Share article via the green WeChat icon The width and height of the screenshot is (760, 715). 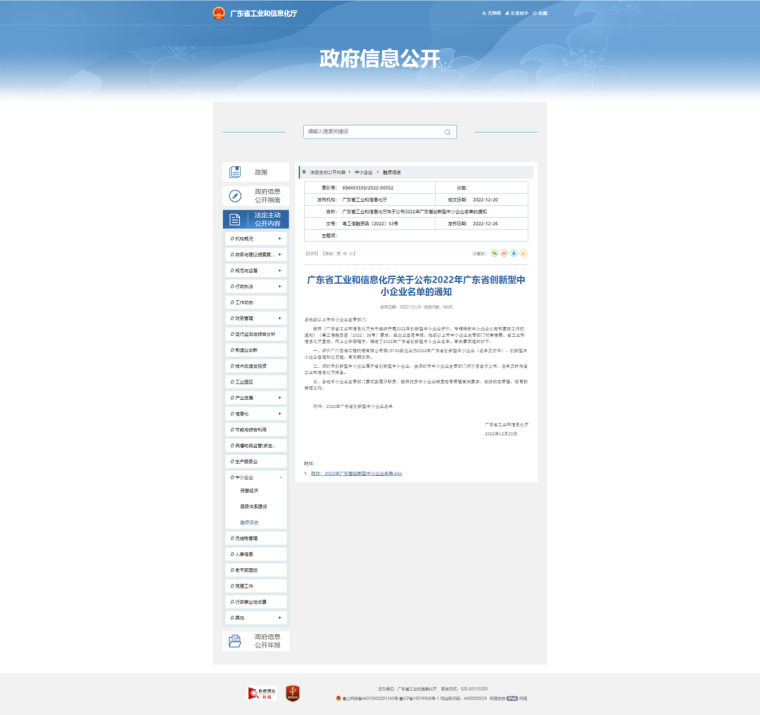click(x=494, y=254)
